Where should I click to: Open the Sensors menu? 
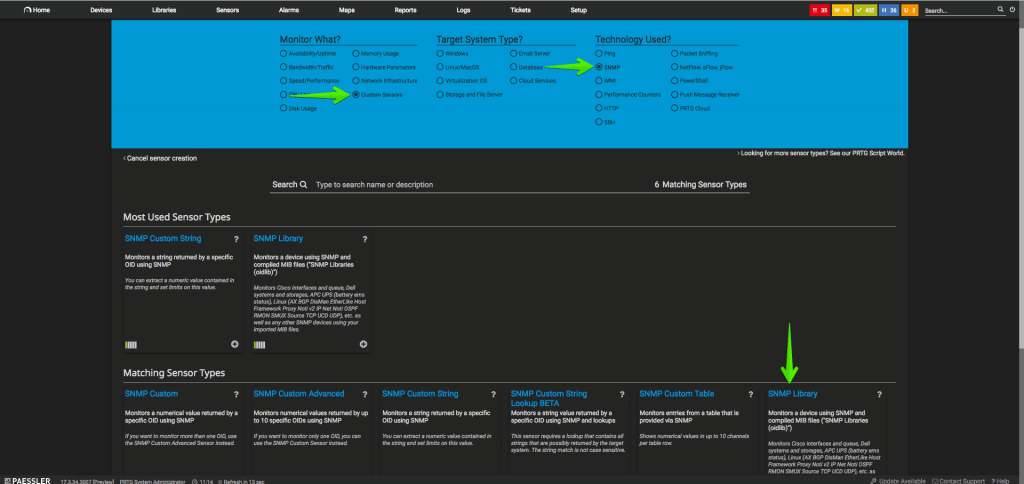(x=228, y=10)
